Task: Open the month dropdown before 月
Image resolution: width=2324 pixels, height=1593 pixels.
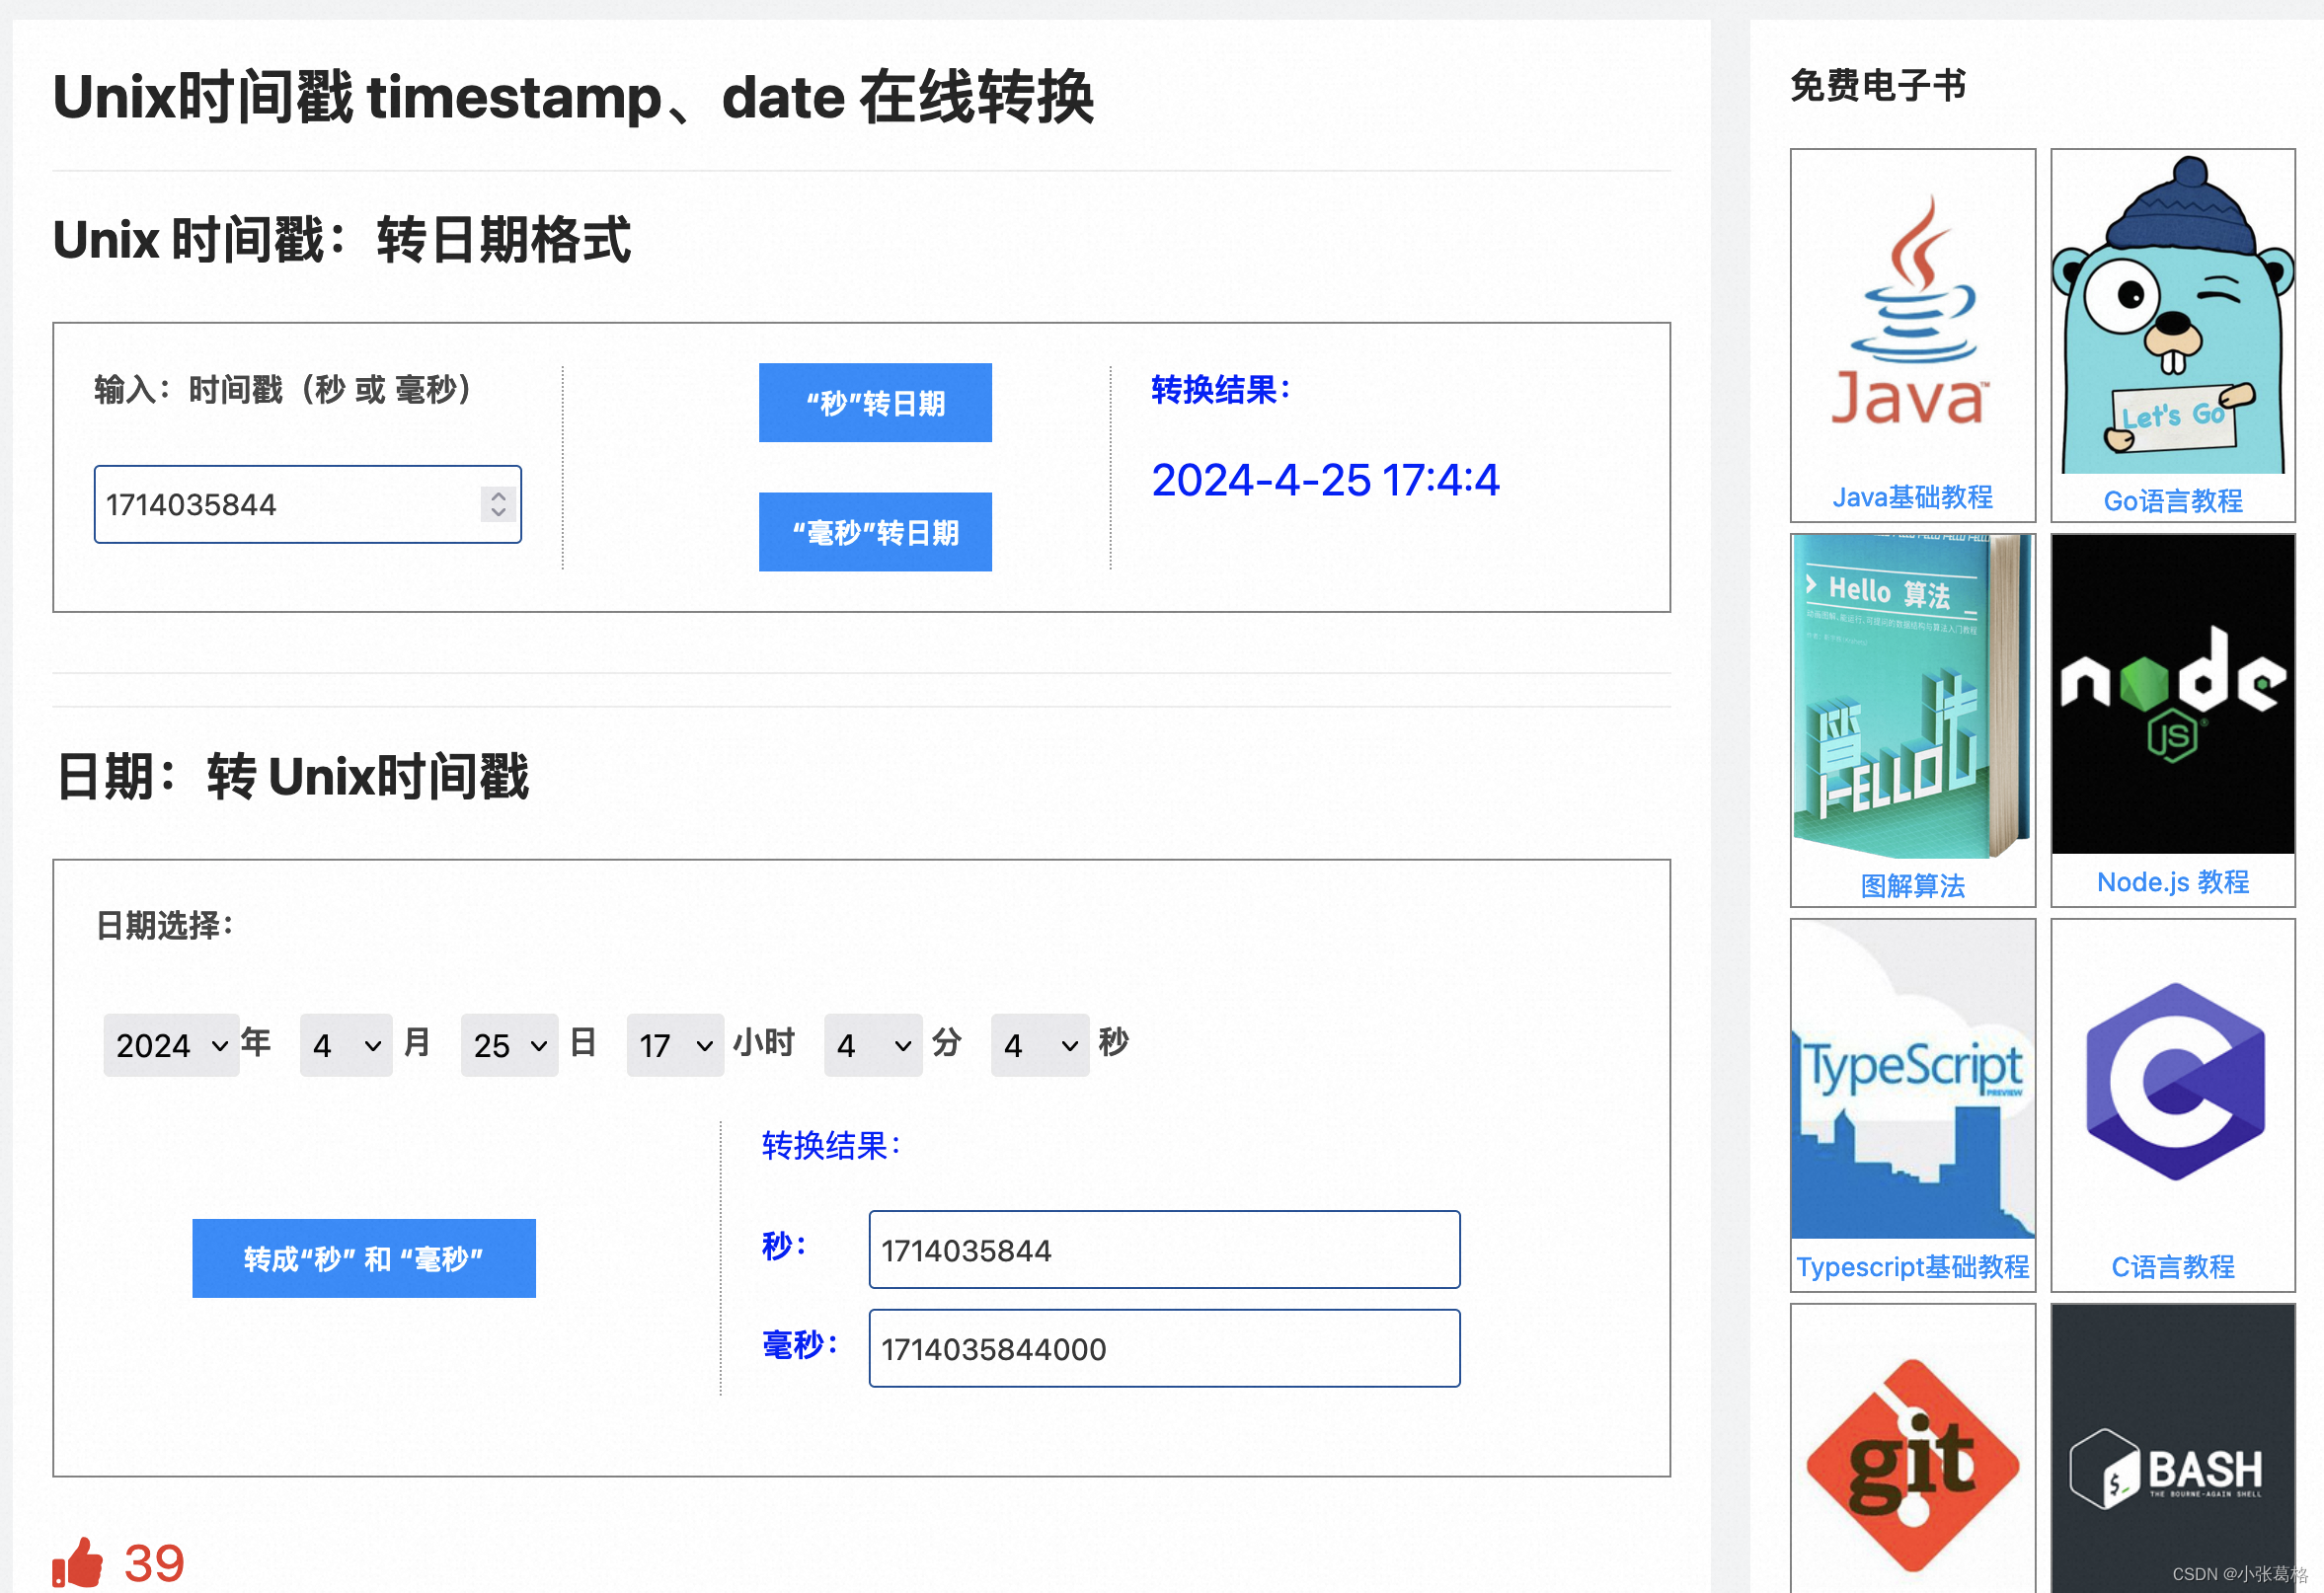Action: click(346, 1045)
